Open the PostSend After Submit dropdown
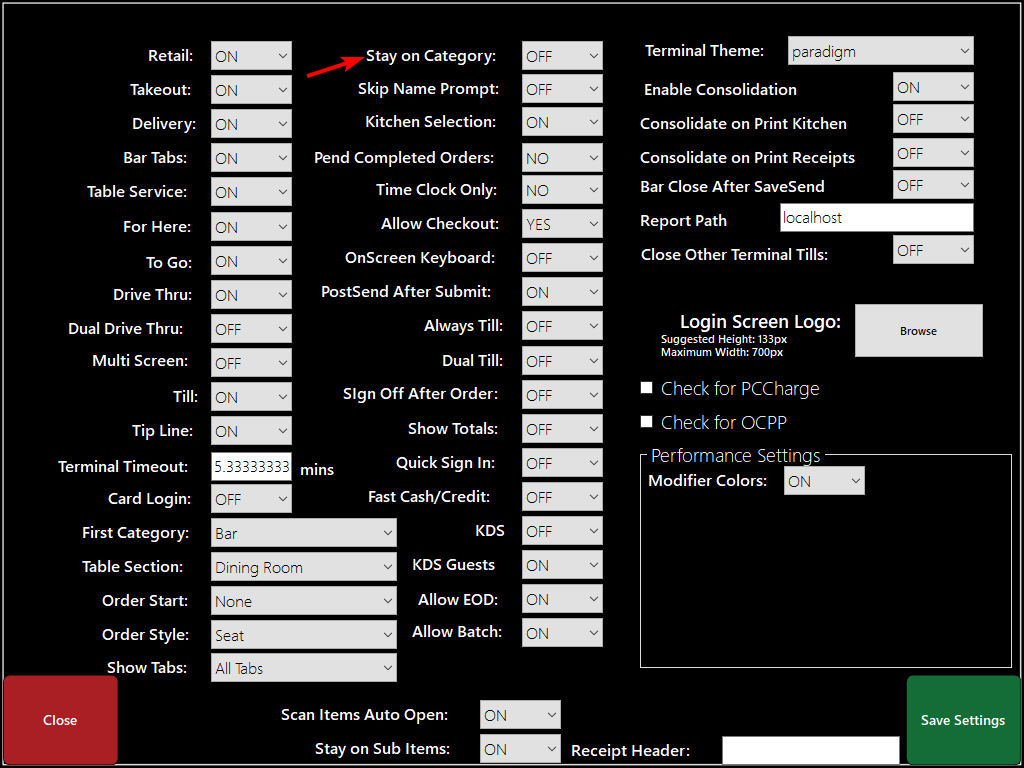The width and height of the screenshot is (1024, 768). (562, 292)
